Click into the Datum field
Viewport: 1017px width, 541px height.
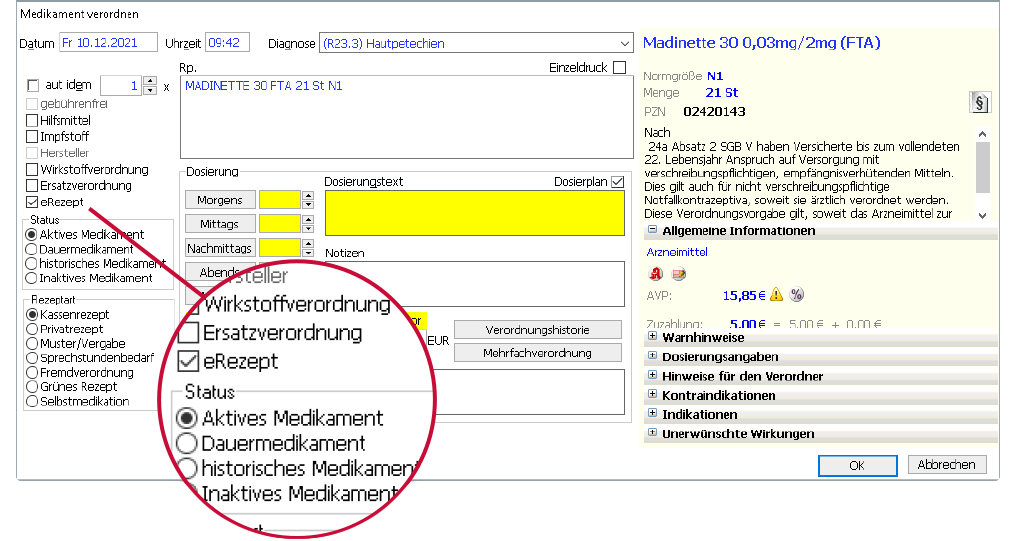108,43
